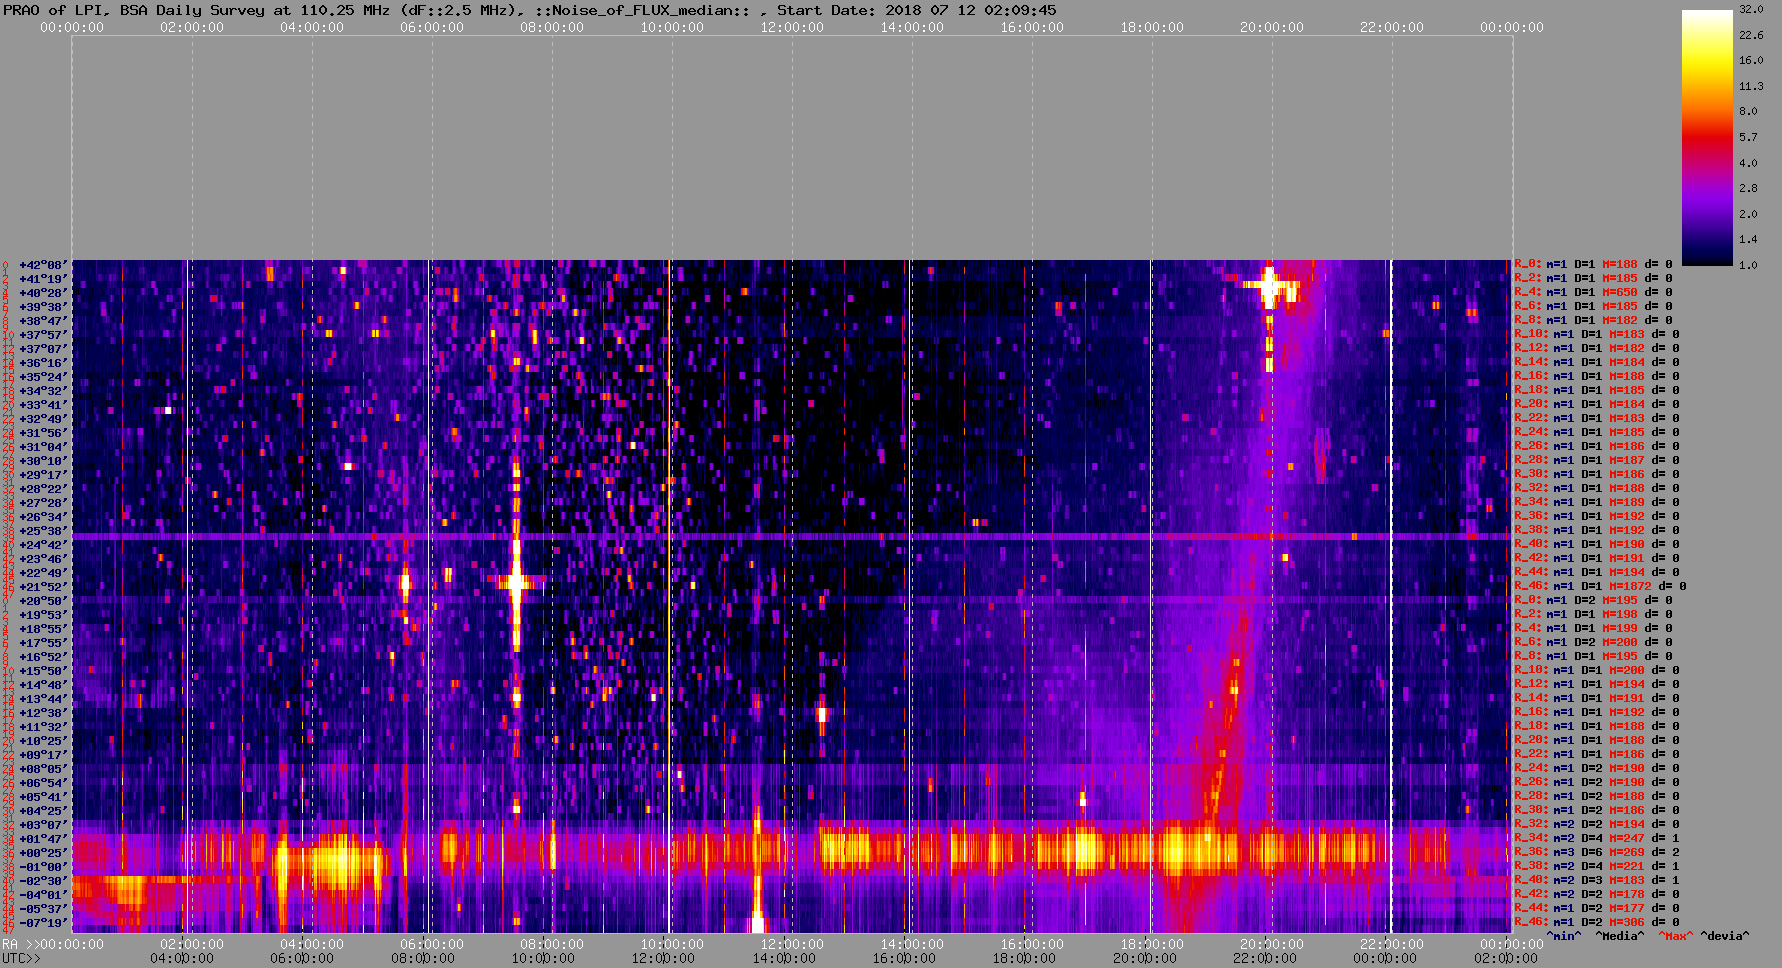Click the bright white source on +40°28' row
The height and width of the screenshot is (968, 1782).
click(1269, 286)
